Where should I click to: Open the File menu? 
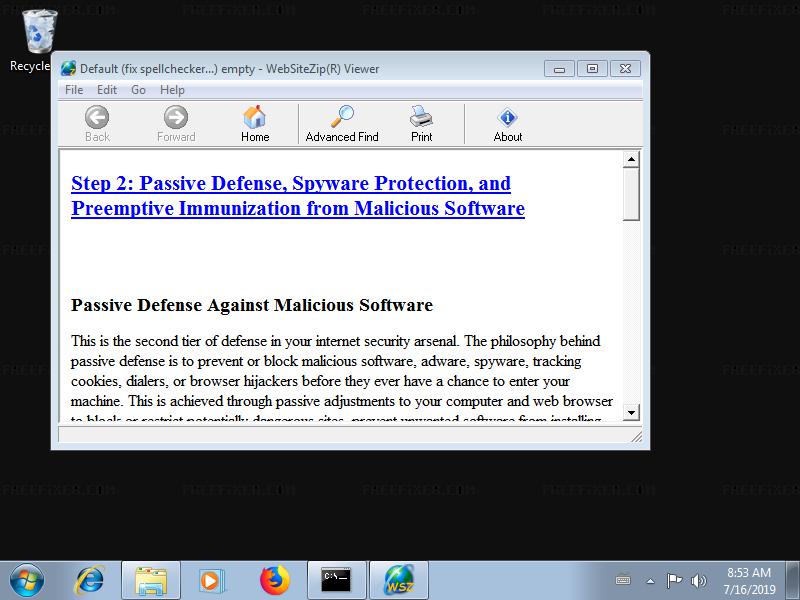pyautogui.click(x=74, y=90)
